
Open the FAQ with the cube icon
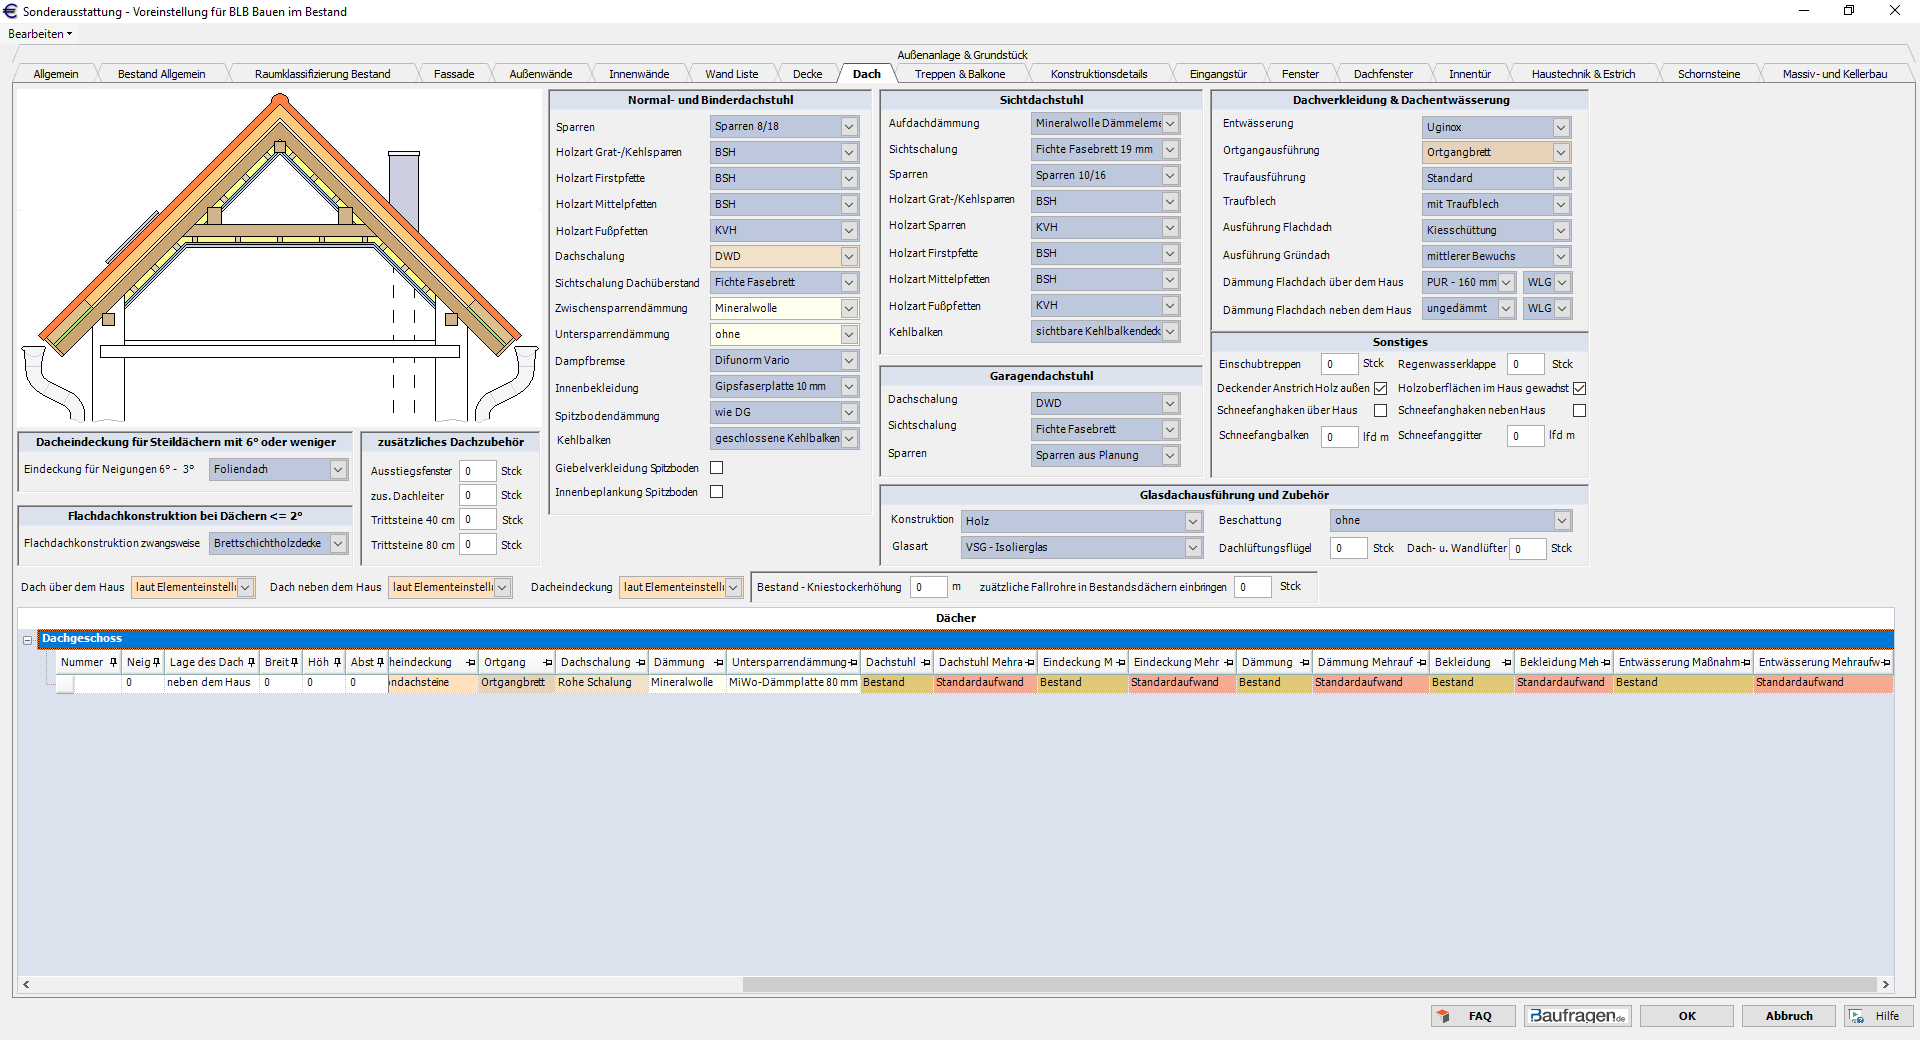[1472, 1016]
